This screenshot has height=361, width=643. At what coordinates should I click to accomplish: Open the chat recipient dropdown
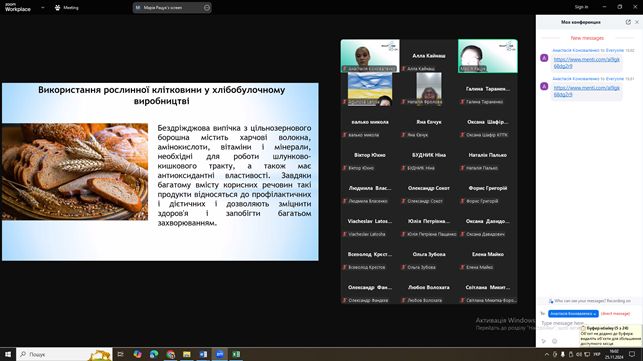click(573, 313)
